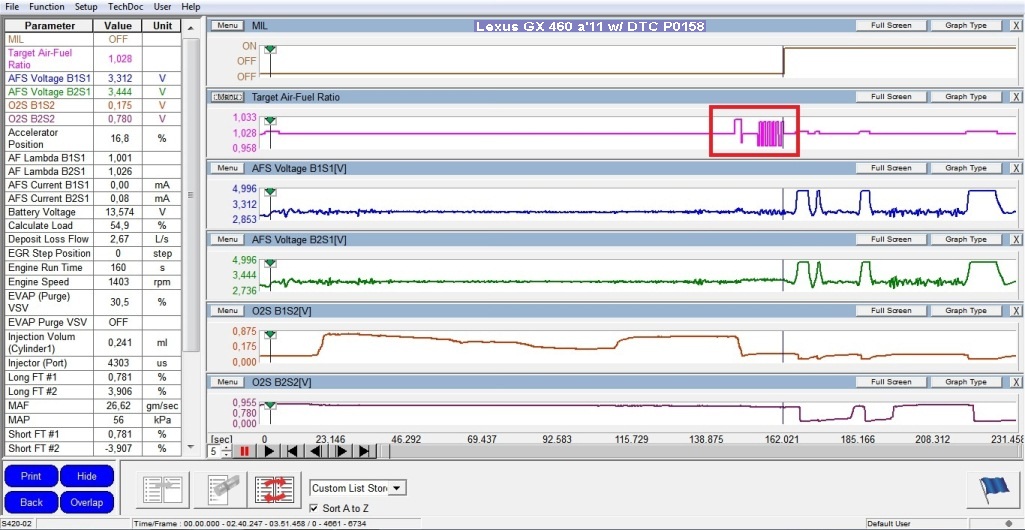This screenshot has height=530, width=1025.
Task: Open Graph Type for the MIL graph
Action: [965, 25]
